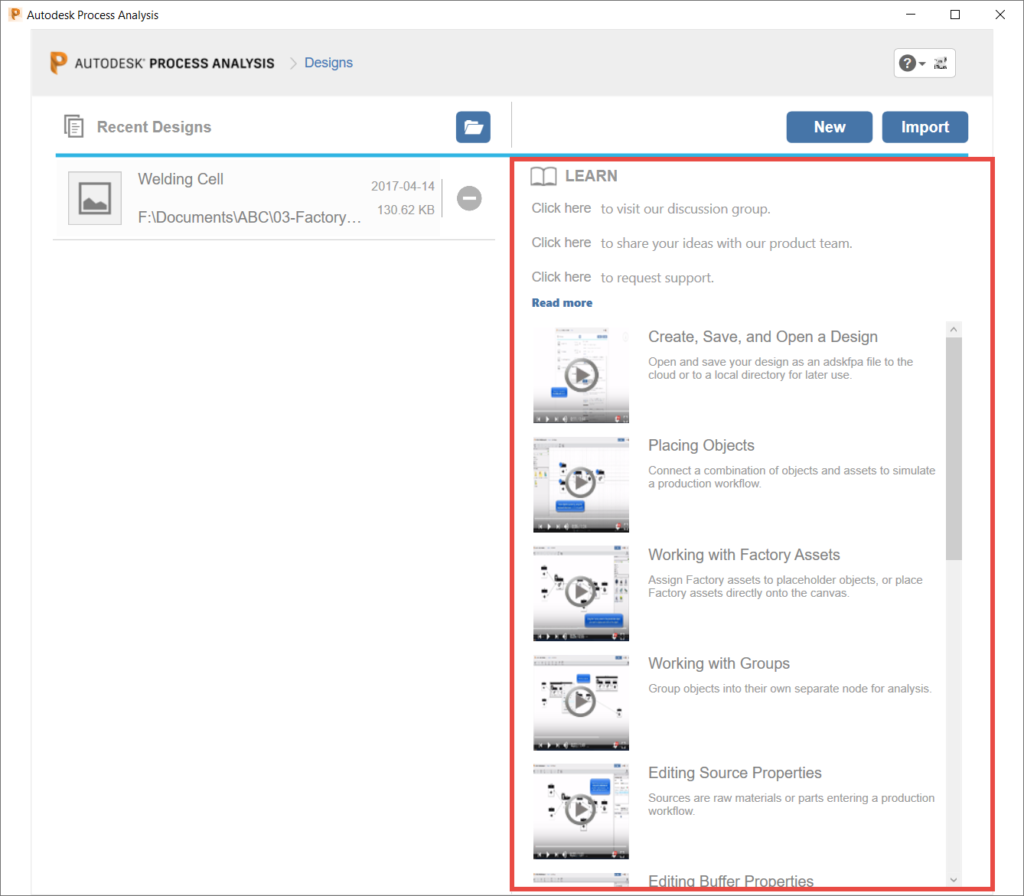The image size is (1024, 896).
Task: Play Create, Save, and Open a Design video
Action: (581, 376)
